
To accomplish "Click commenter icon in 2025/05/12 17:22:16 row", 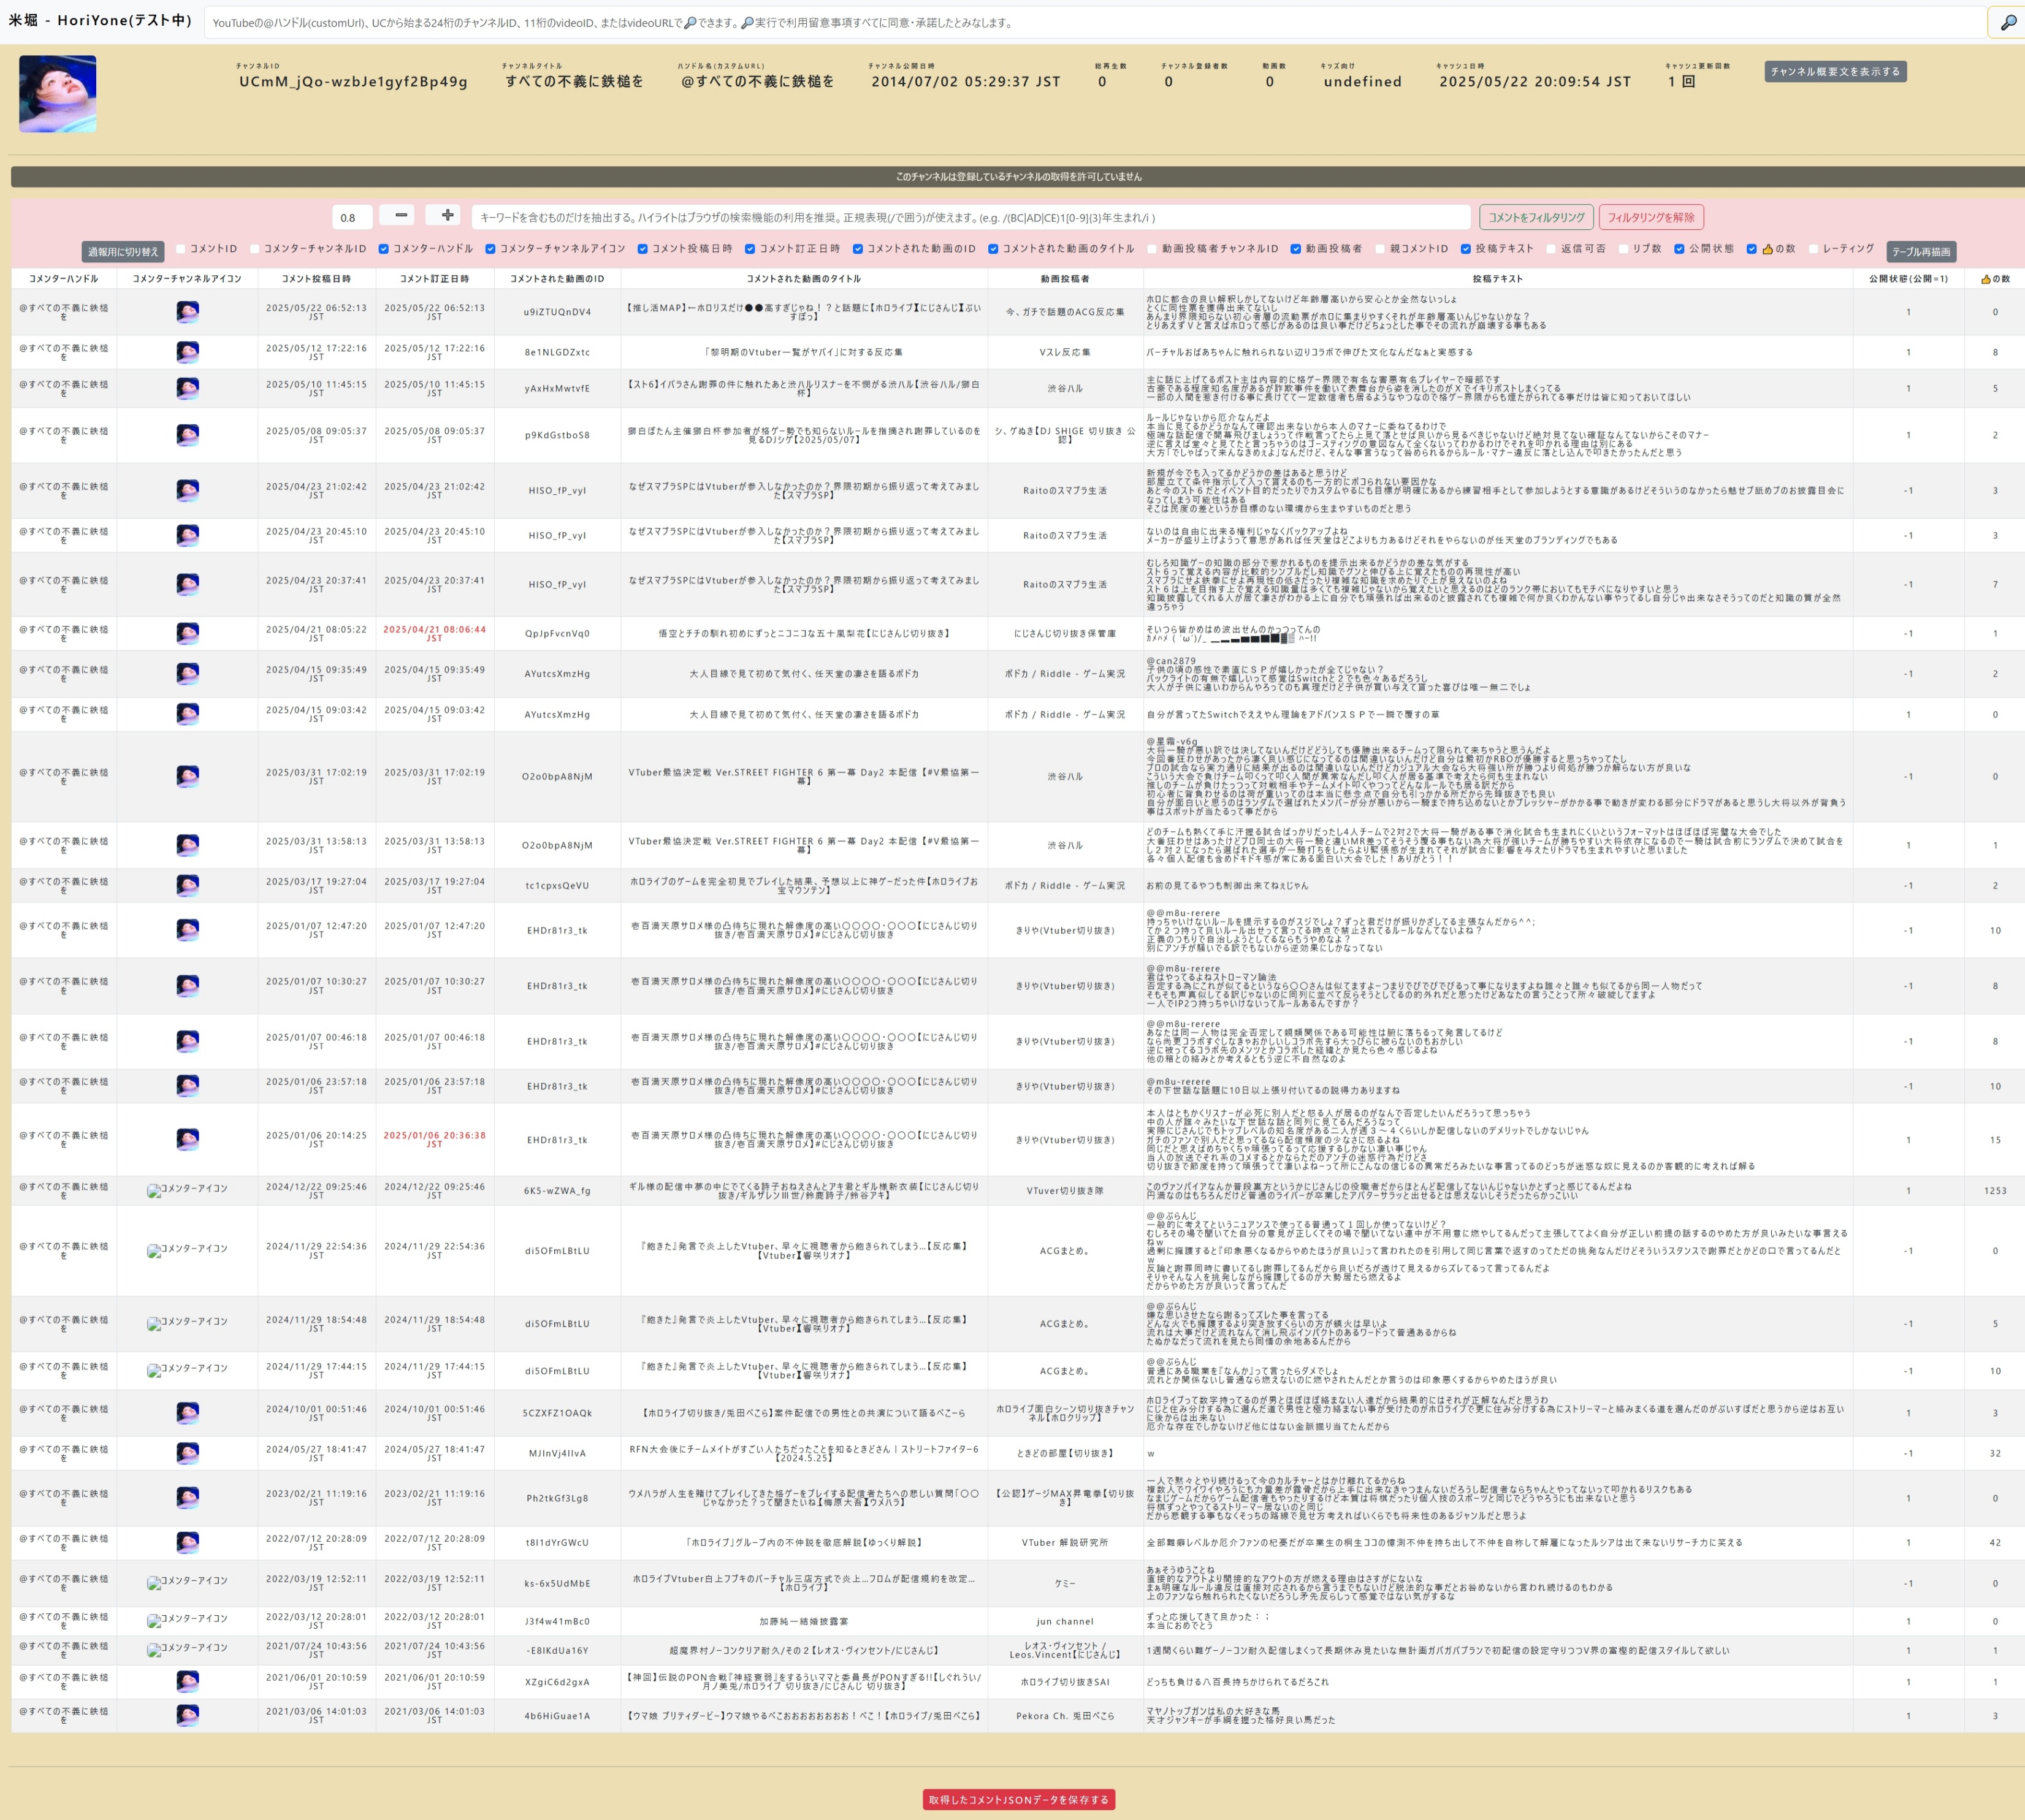I will 187,352.
